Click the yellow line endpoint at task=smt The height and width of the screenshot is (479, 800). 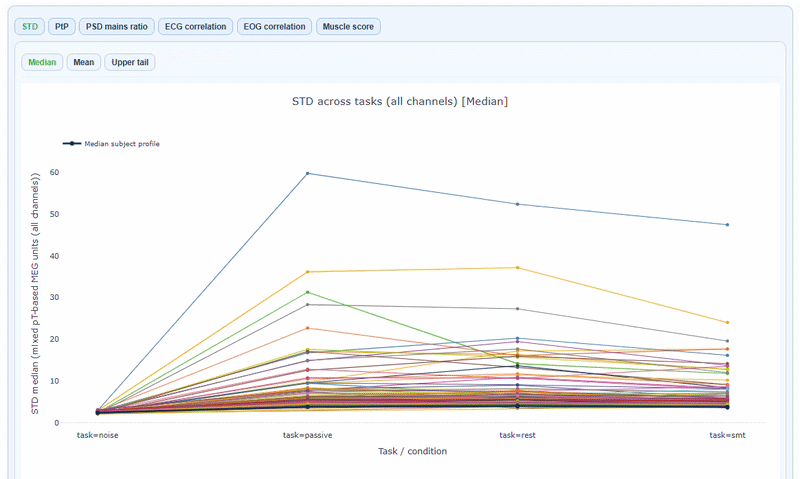pos(727,322)
